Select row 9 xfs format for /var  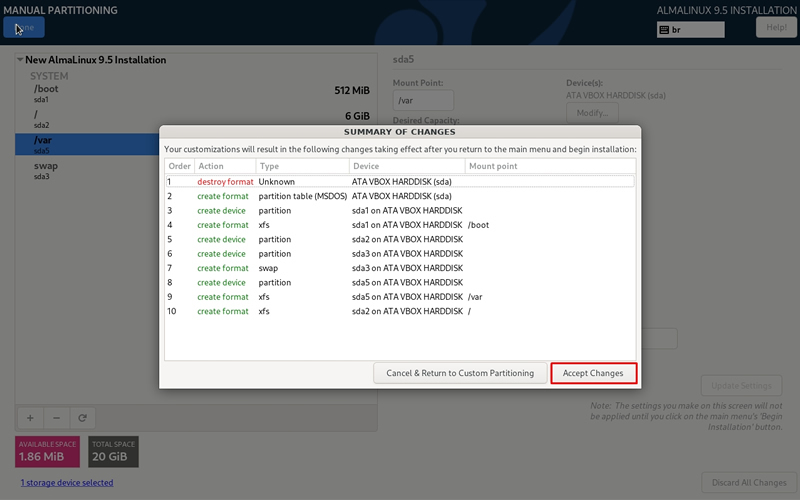click(400, 296)
